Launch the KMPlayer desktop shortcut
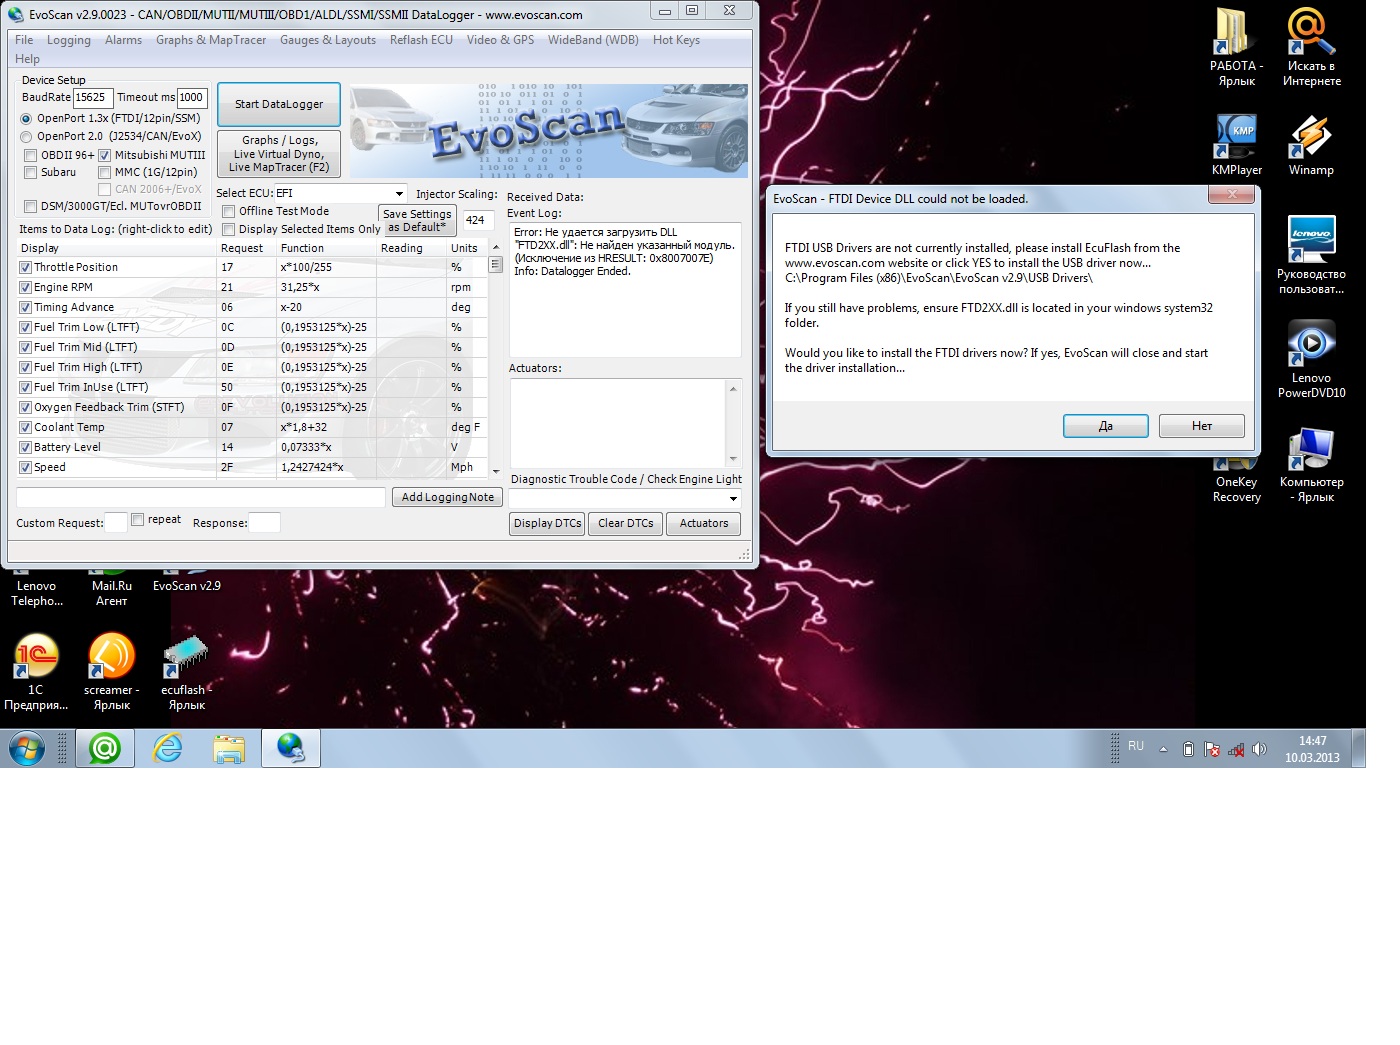Viewport: 1400px width, 1045px height. [1236, 140]
